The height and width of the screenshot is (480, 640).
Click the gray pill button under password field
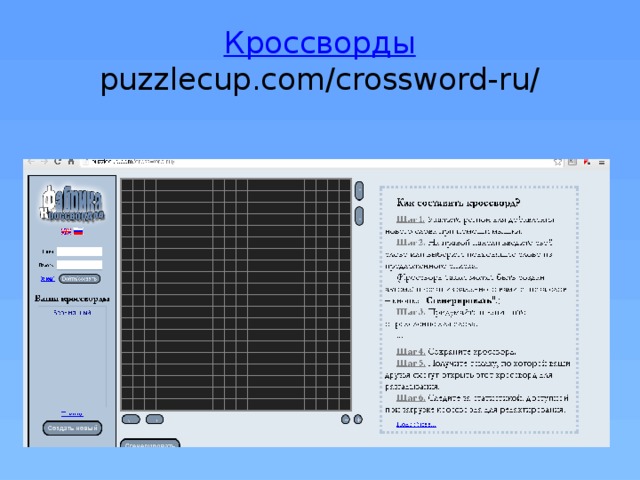80,279
